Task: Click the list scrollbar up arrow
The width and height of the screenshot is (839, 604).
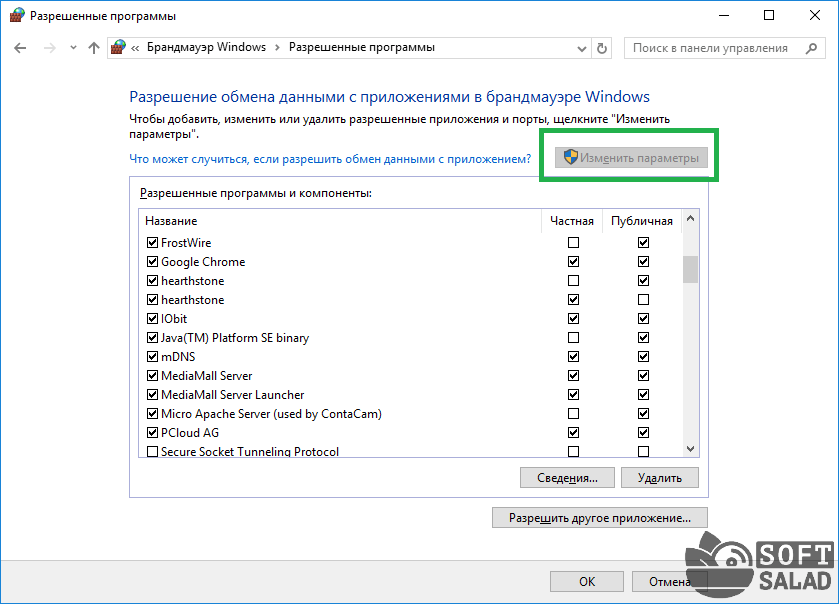Action: [x=690, y=218]
